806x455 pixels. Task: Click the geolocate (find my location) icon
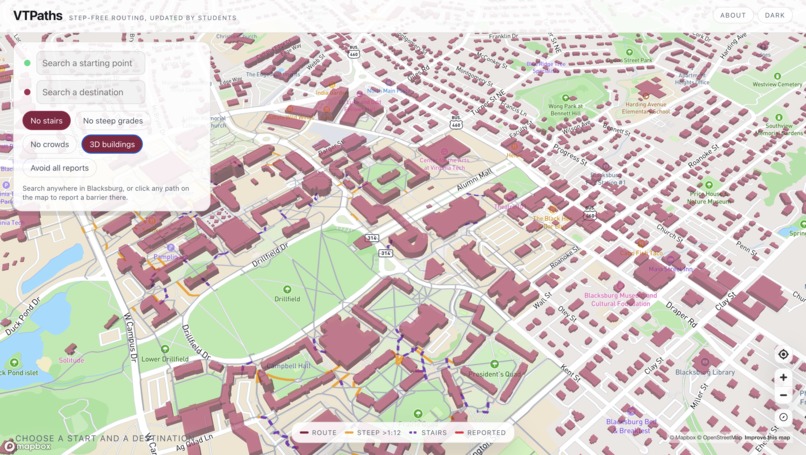click(783, 354)
